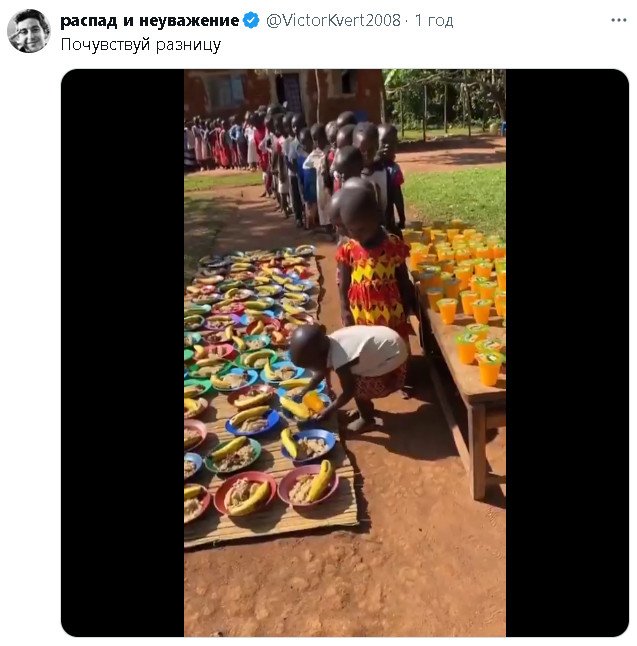637x646 pixels.
Task: Open the @VictorKvert2008 handle link
Action: pyautogui.click(x=333, y=20)
